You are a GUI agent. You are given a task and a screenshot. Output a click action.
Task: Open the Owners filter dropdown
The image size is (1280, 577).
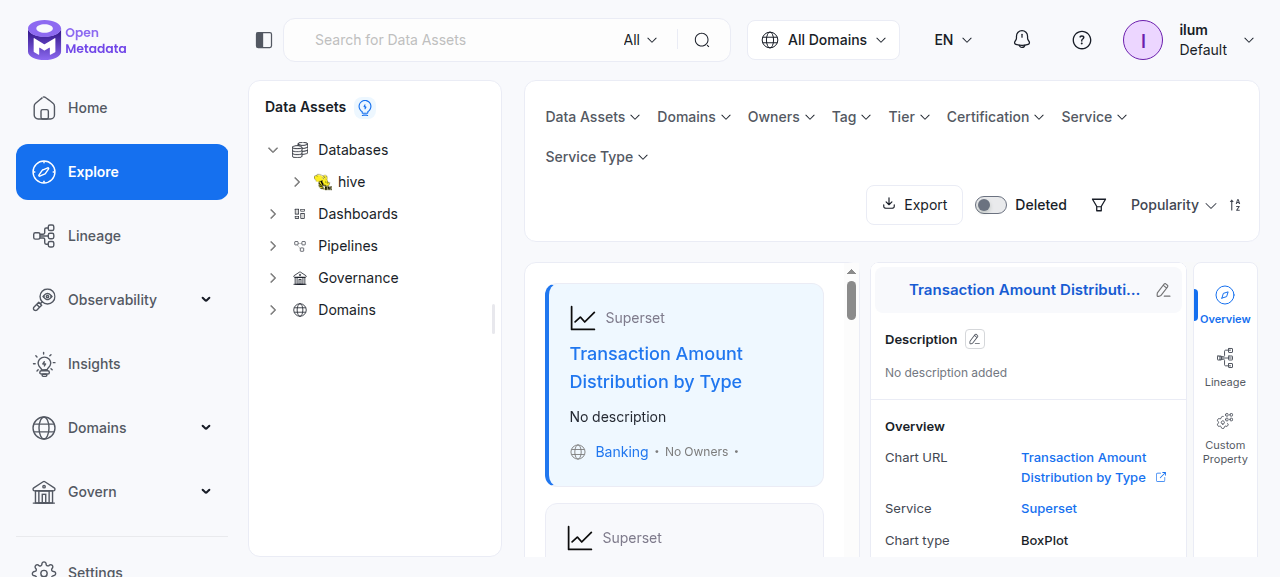pyautogui.click(x=781, y=117)
